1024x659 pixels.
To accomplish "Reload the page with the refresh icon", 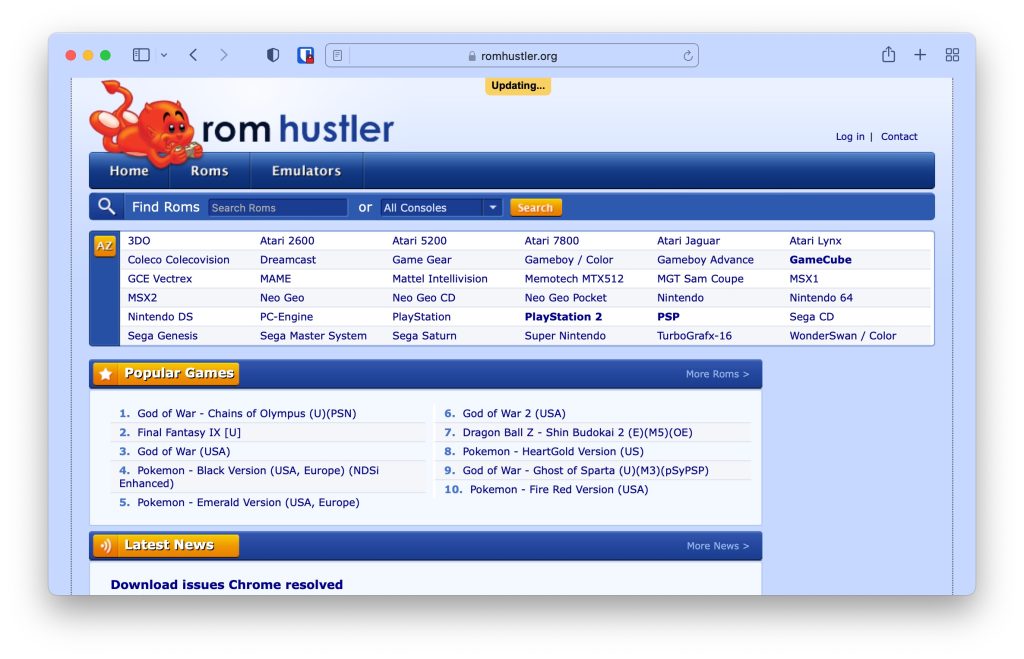I will point(688,56).
